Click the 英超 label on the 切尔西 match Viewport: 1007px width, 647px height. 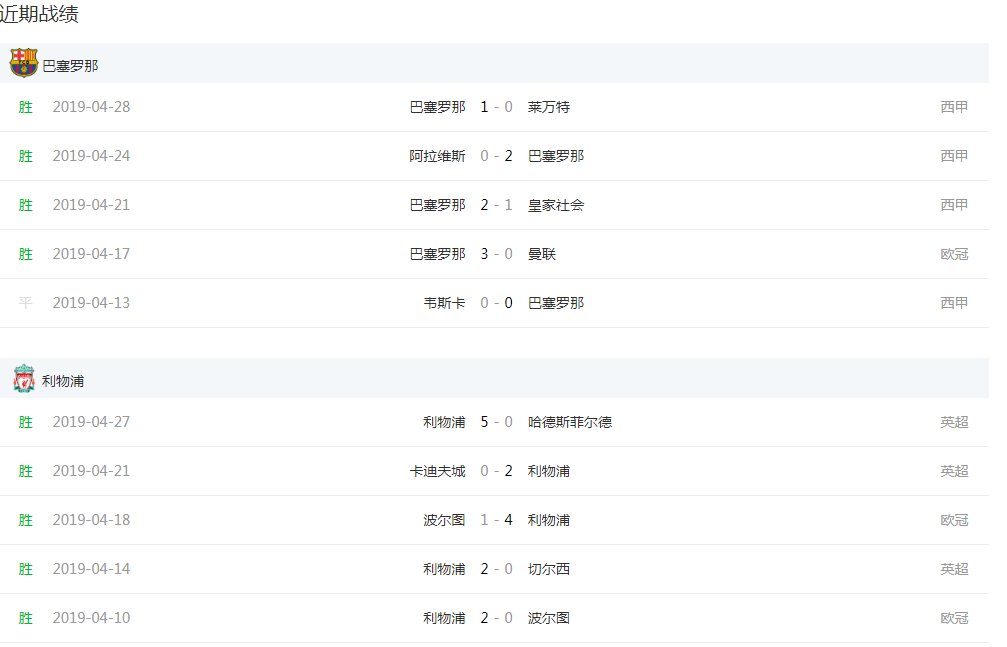954,569
